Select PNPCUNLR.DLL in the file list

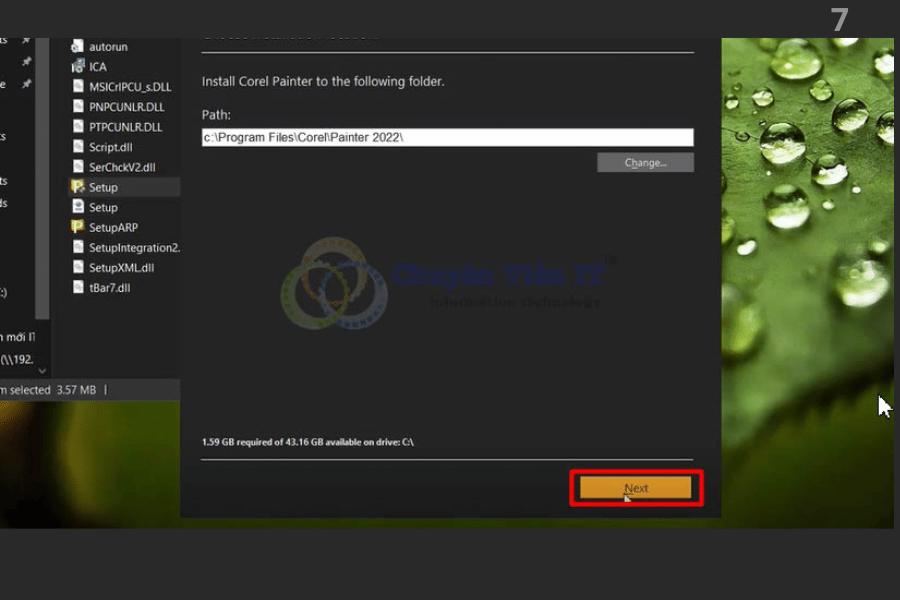tap(125, 107)
